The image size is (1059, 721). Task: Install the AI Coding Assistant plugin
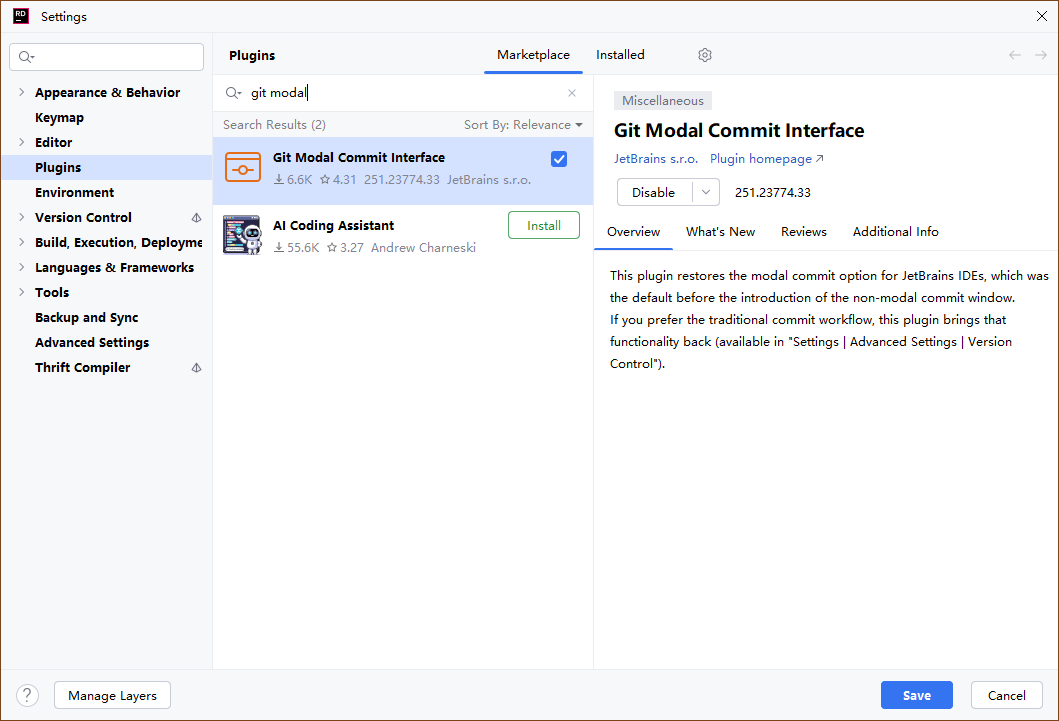(x=544, y=225)
